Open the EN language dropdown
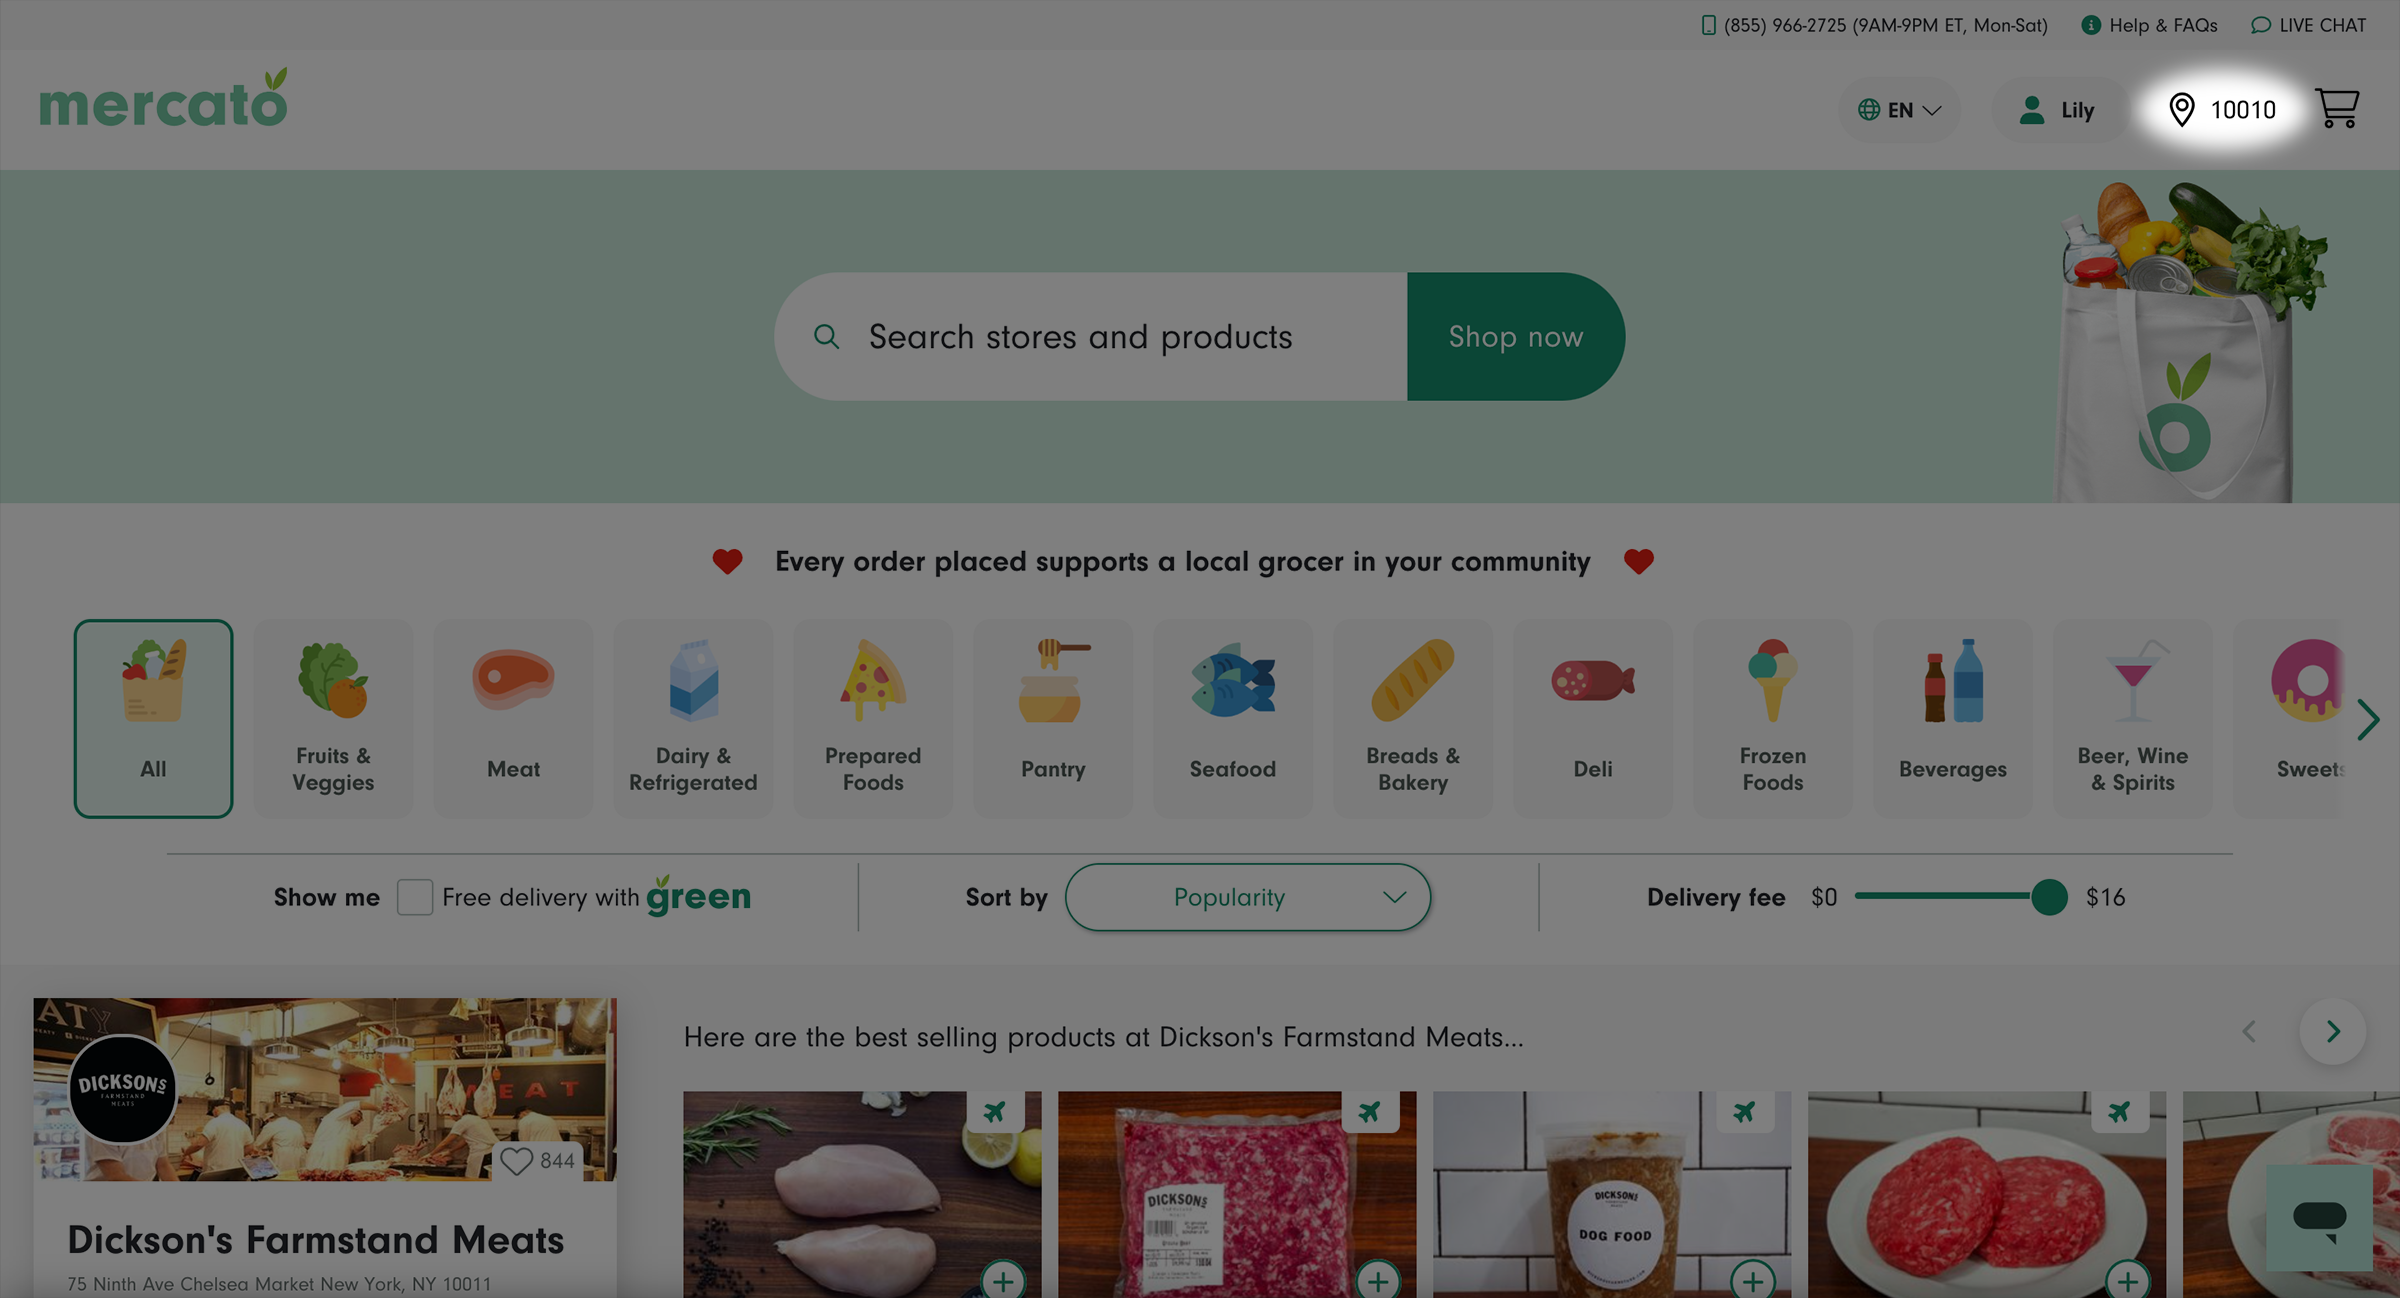 pos(1899,110)
